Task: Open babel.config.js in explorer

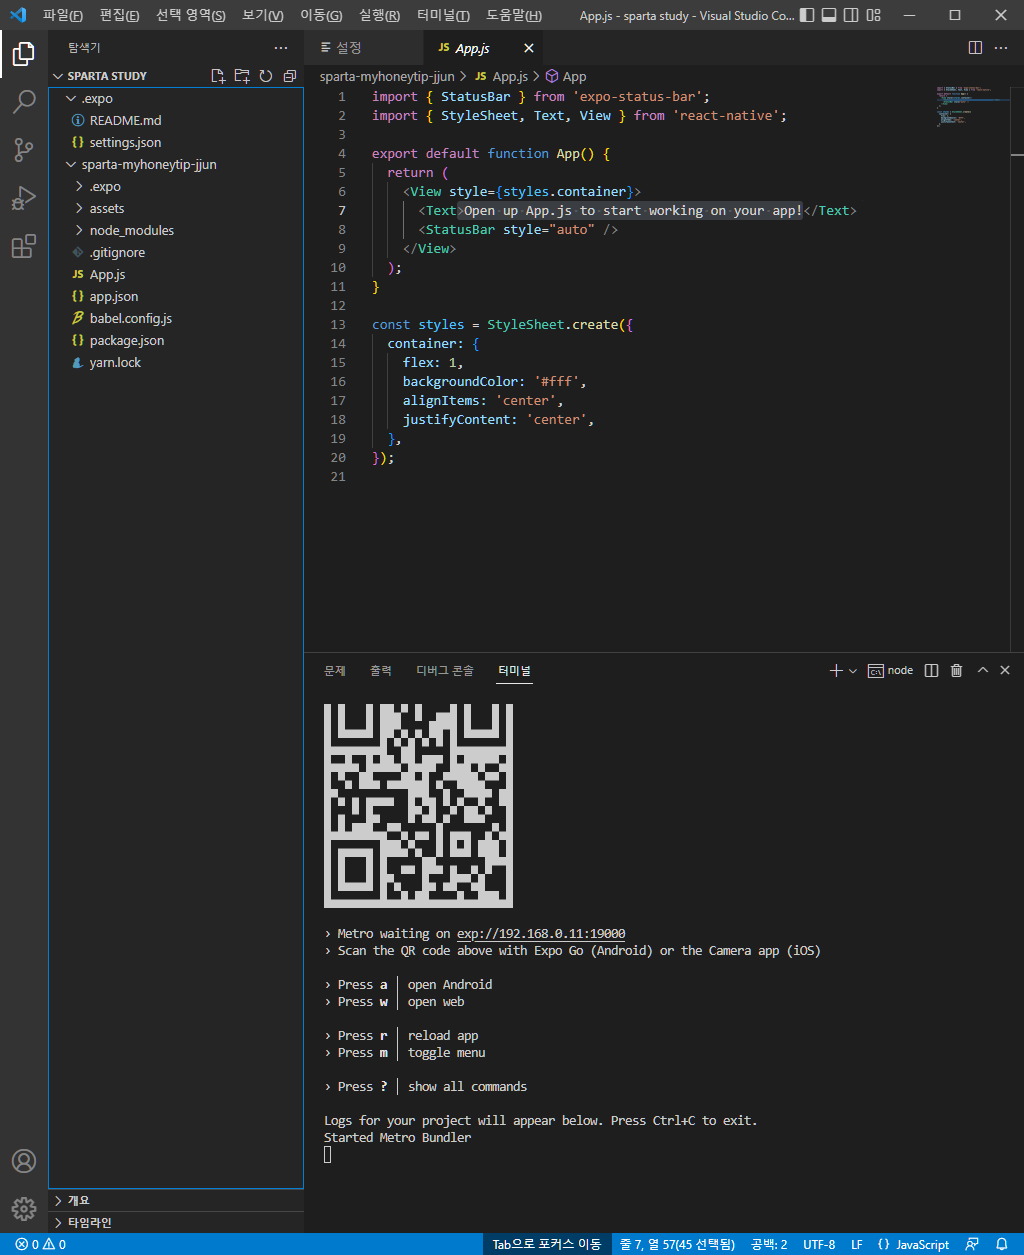Action: pos(176,318)
